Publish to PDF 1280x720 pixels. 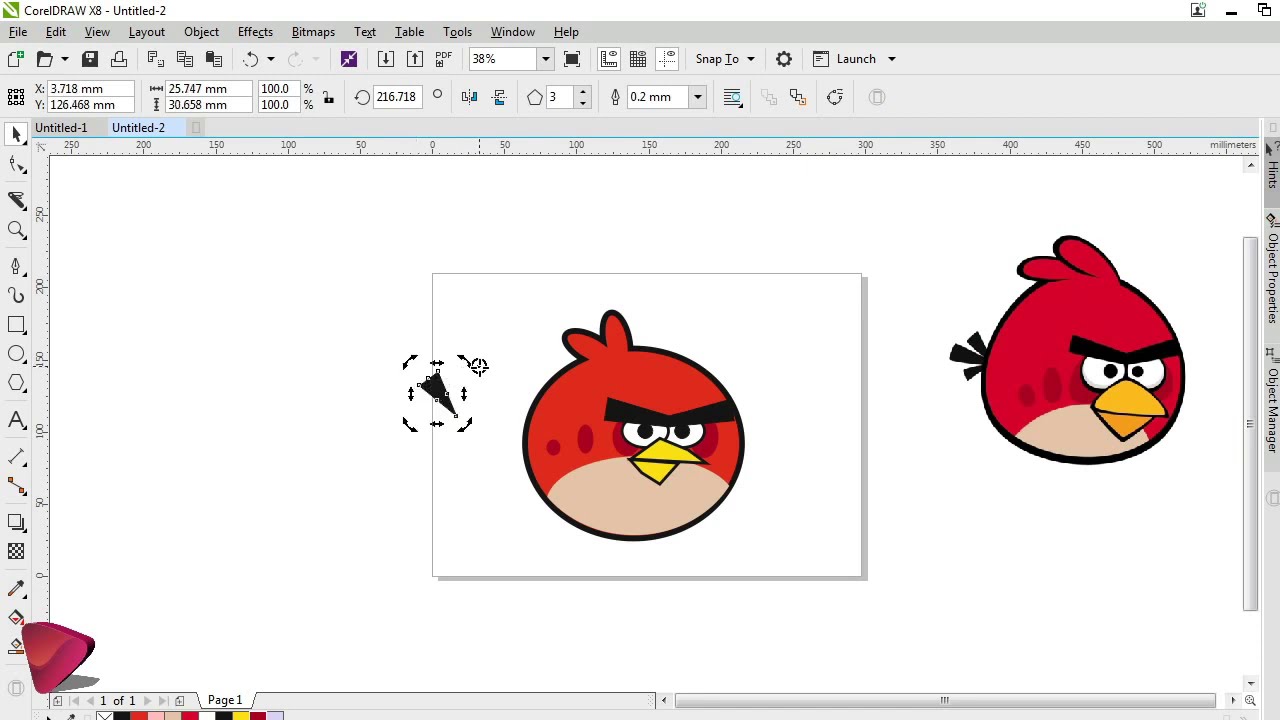point(443,59)
